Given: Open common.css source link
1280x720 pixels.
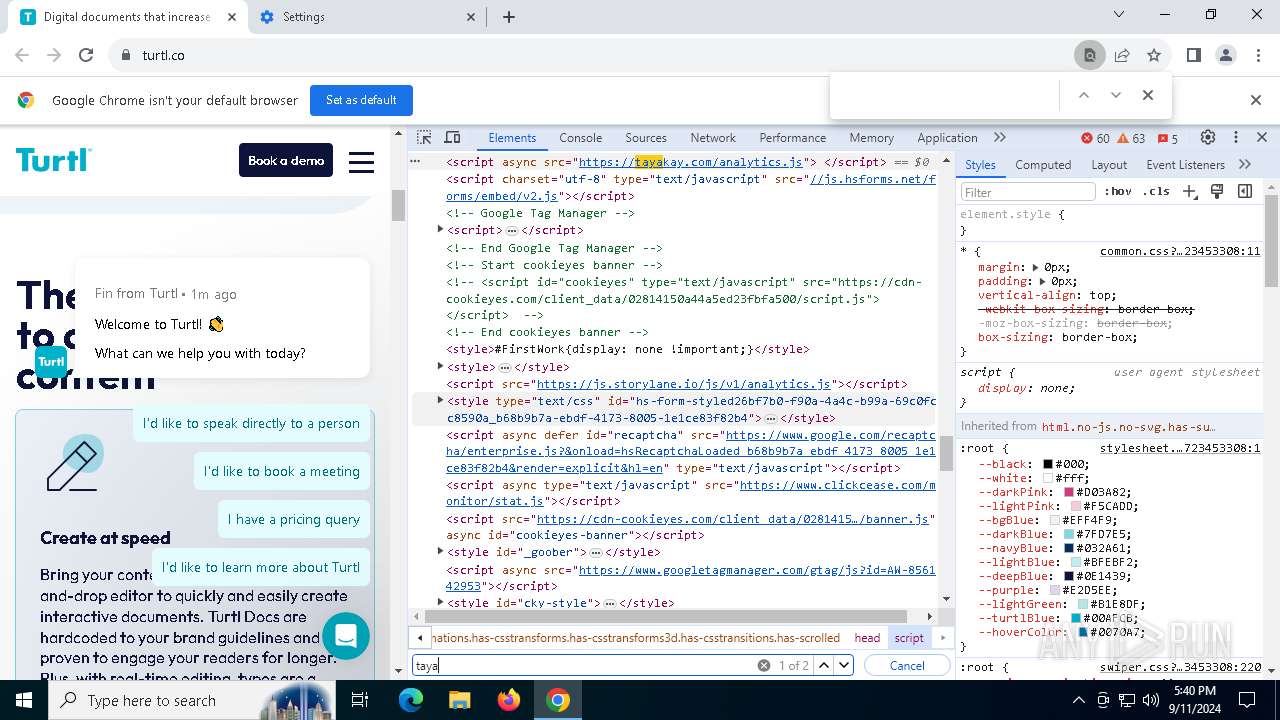Looking at the screenshot, I should click(1180, 251).
